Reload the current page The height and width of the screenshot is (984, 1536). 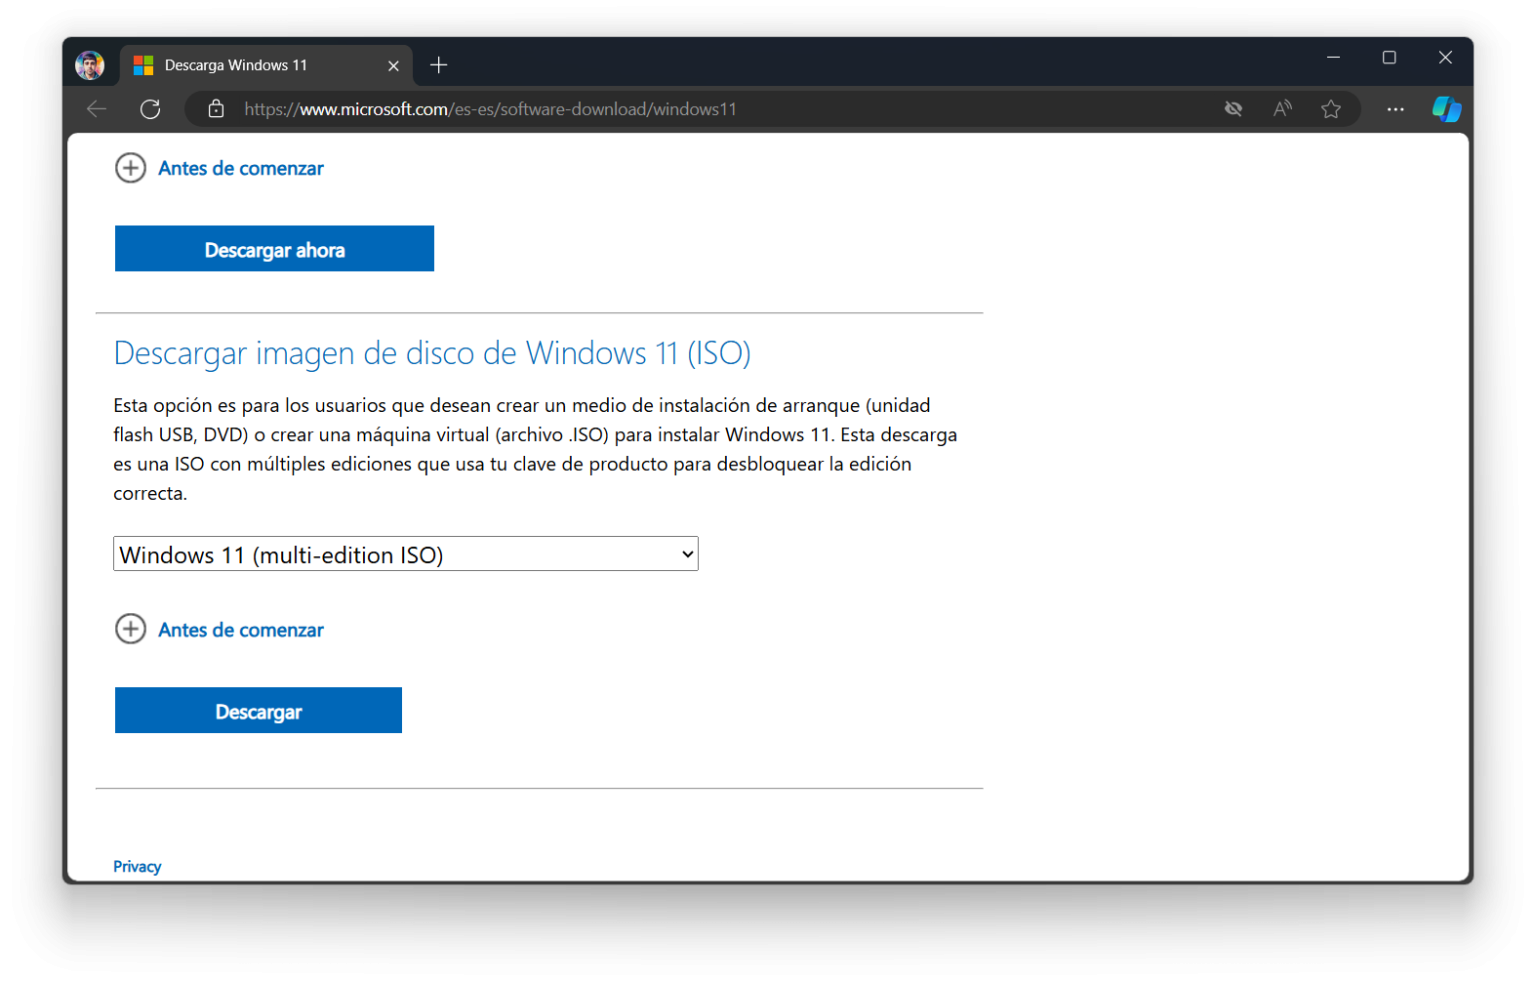coord(150,109)
